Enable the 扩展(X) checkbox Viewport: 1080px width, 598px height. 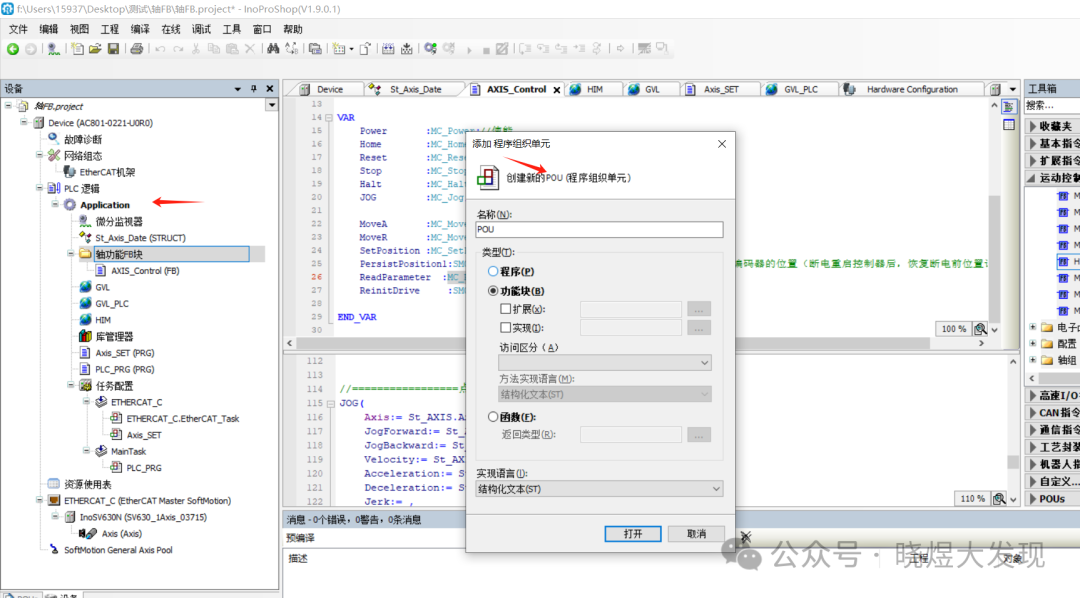[506, 309]
